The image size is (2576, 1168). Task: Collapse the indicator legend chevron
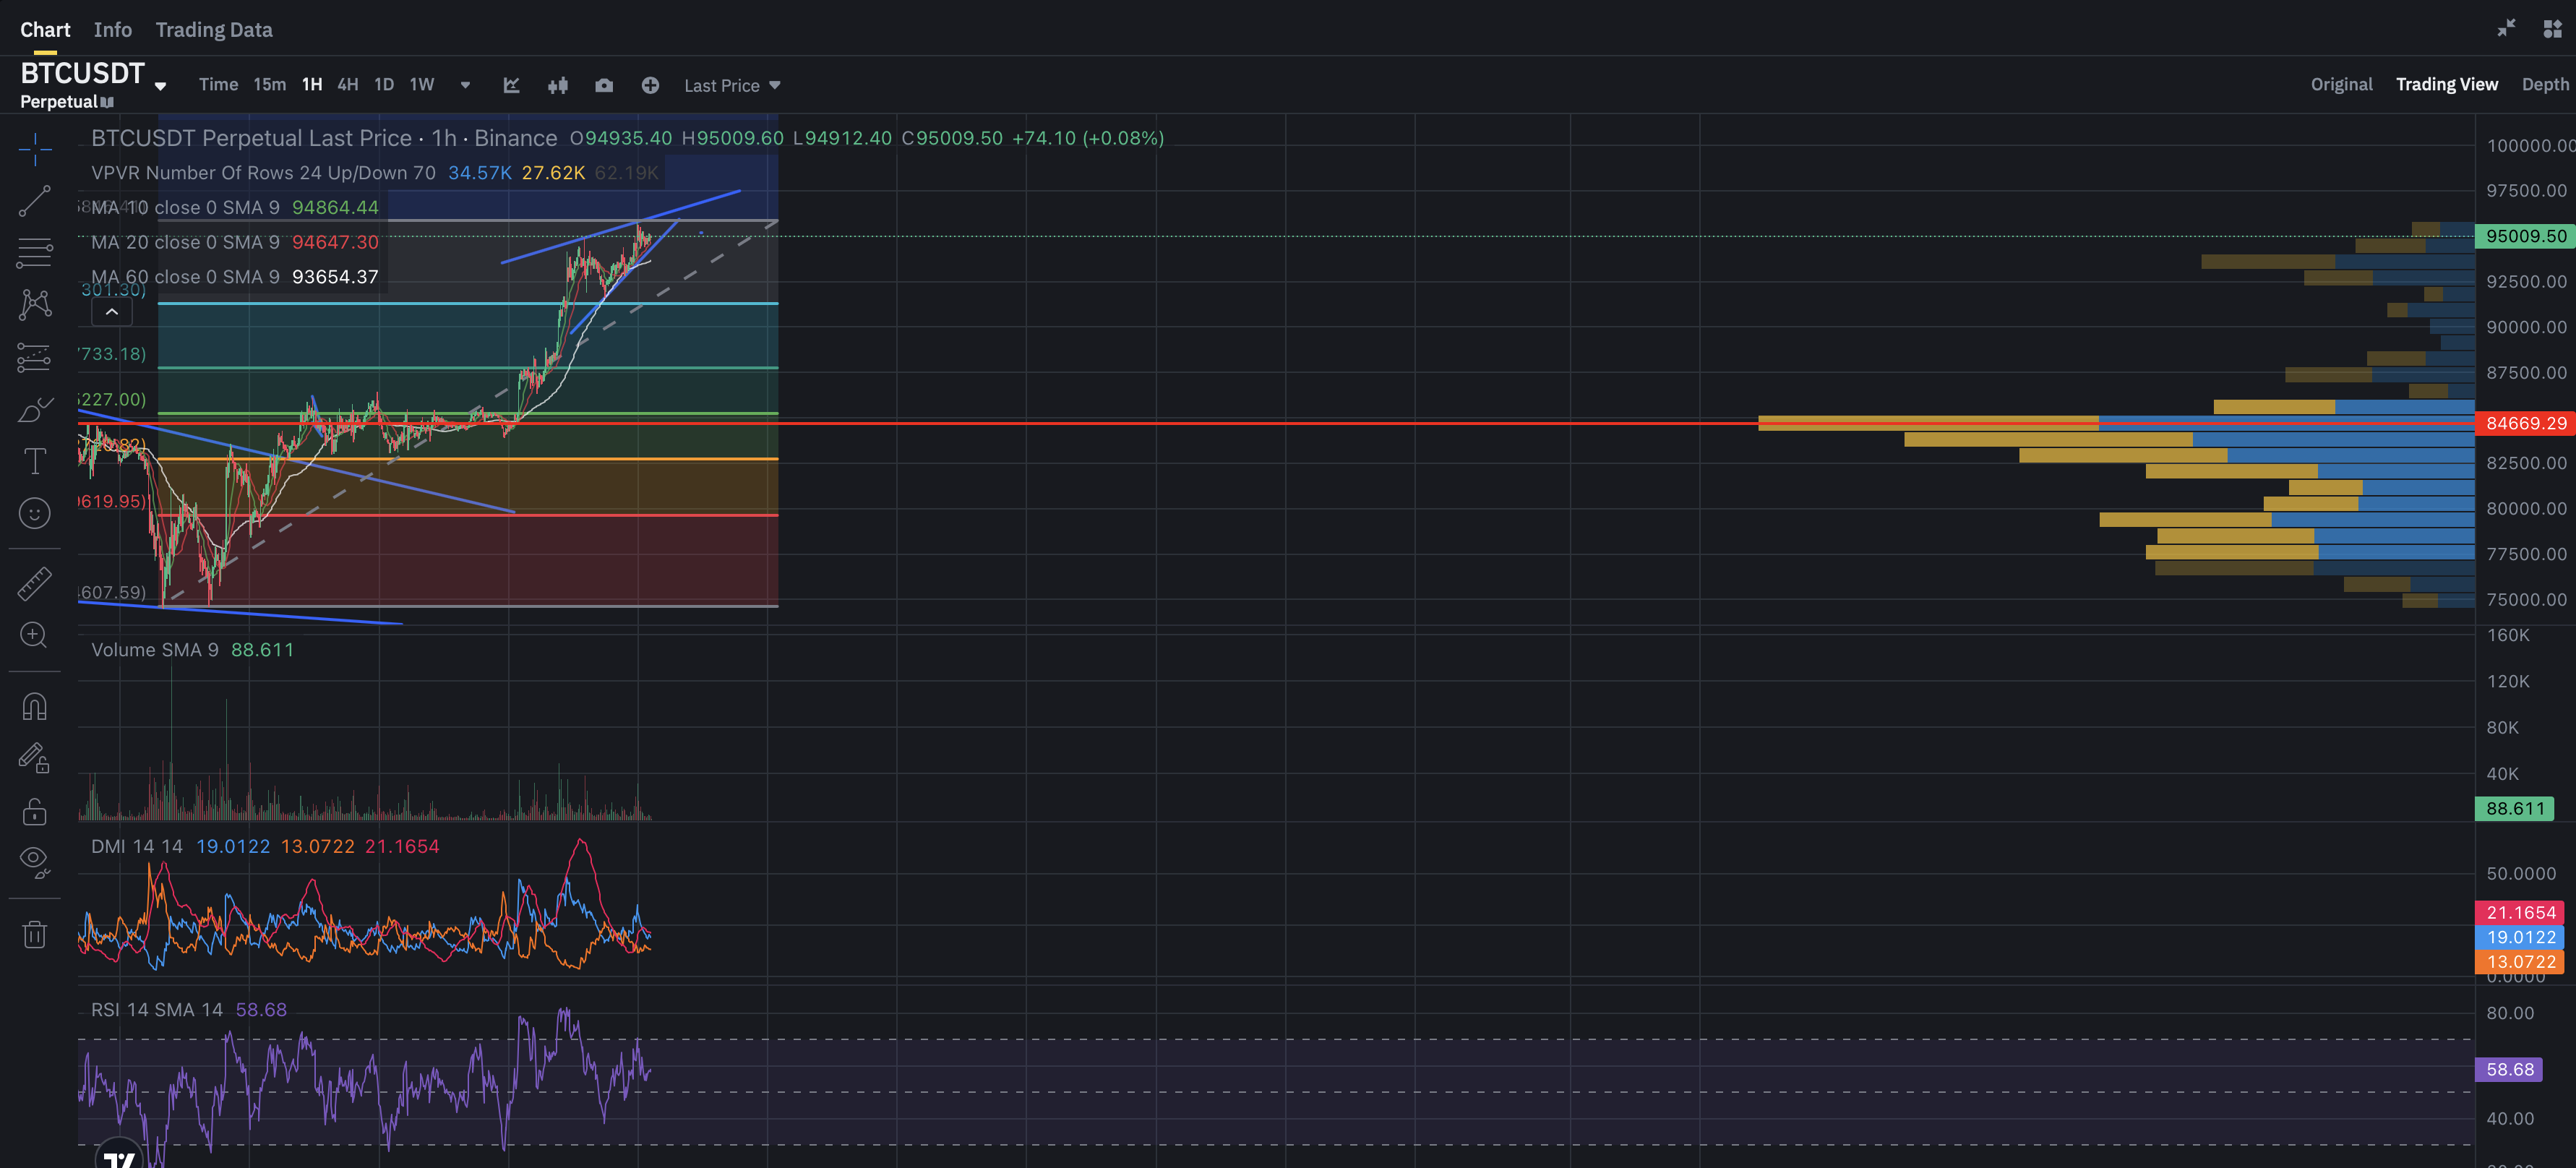(x=112, y=312)
